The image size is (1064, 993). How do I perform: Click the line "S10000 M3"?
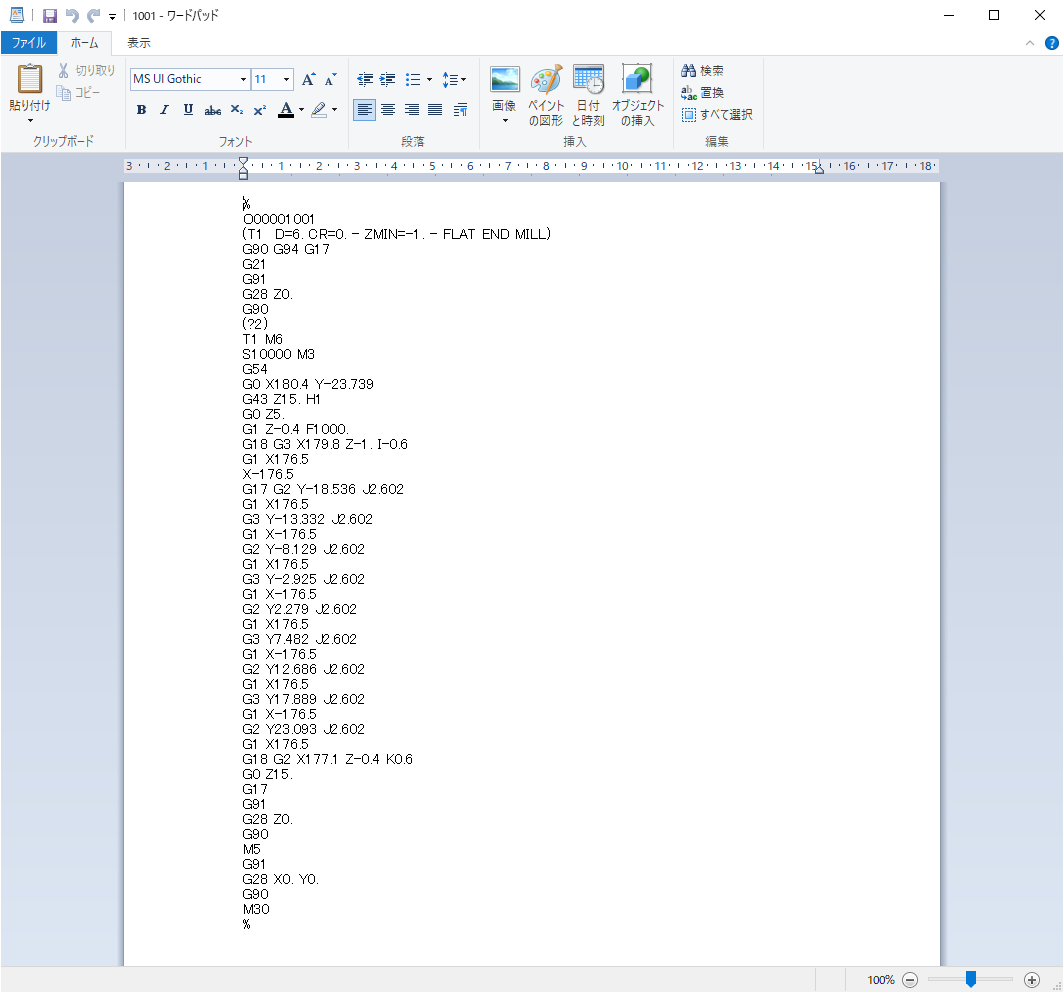(278, 354)
